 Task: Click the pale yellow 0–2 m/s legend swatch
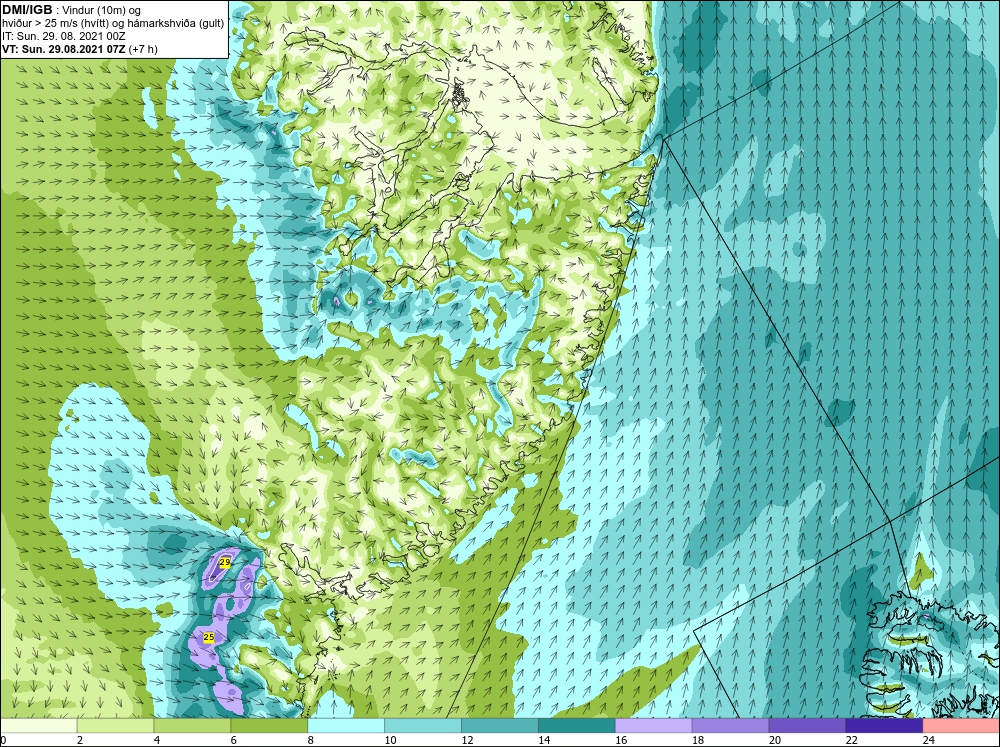pyautogui.click(x=38, y=726)
